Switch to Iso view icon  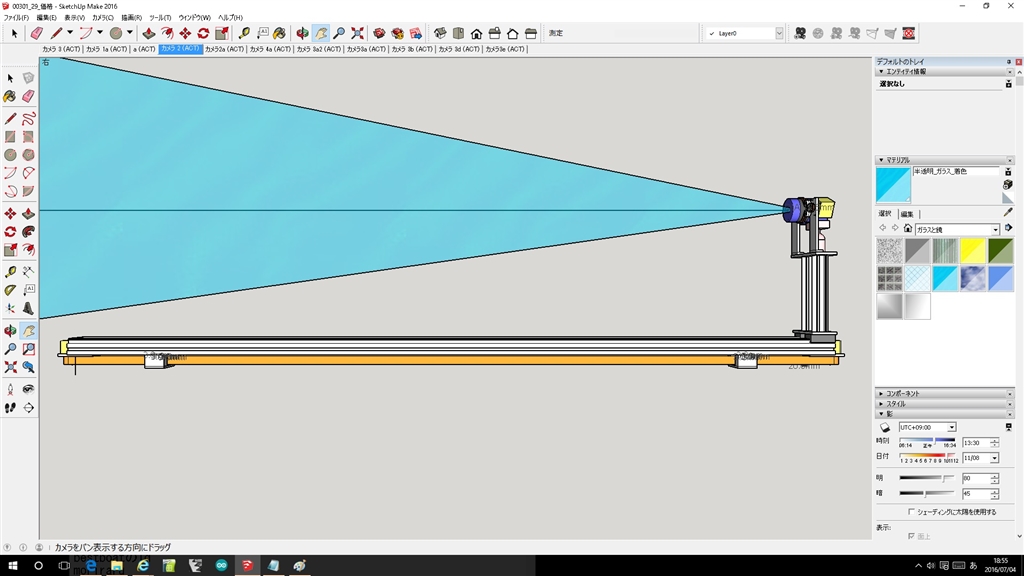coord(440,33)
